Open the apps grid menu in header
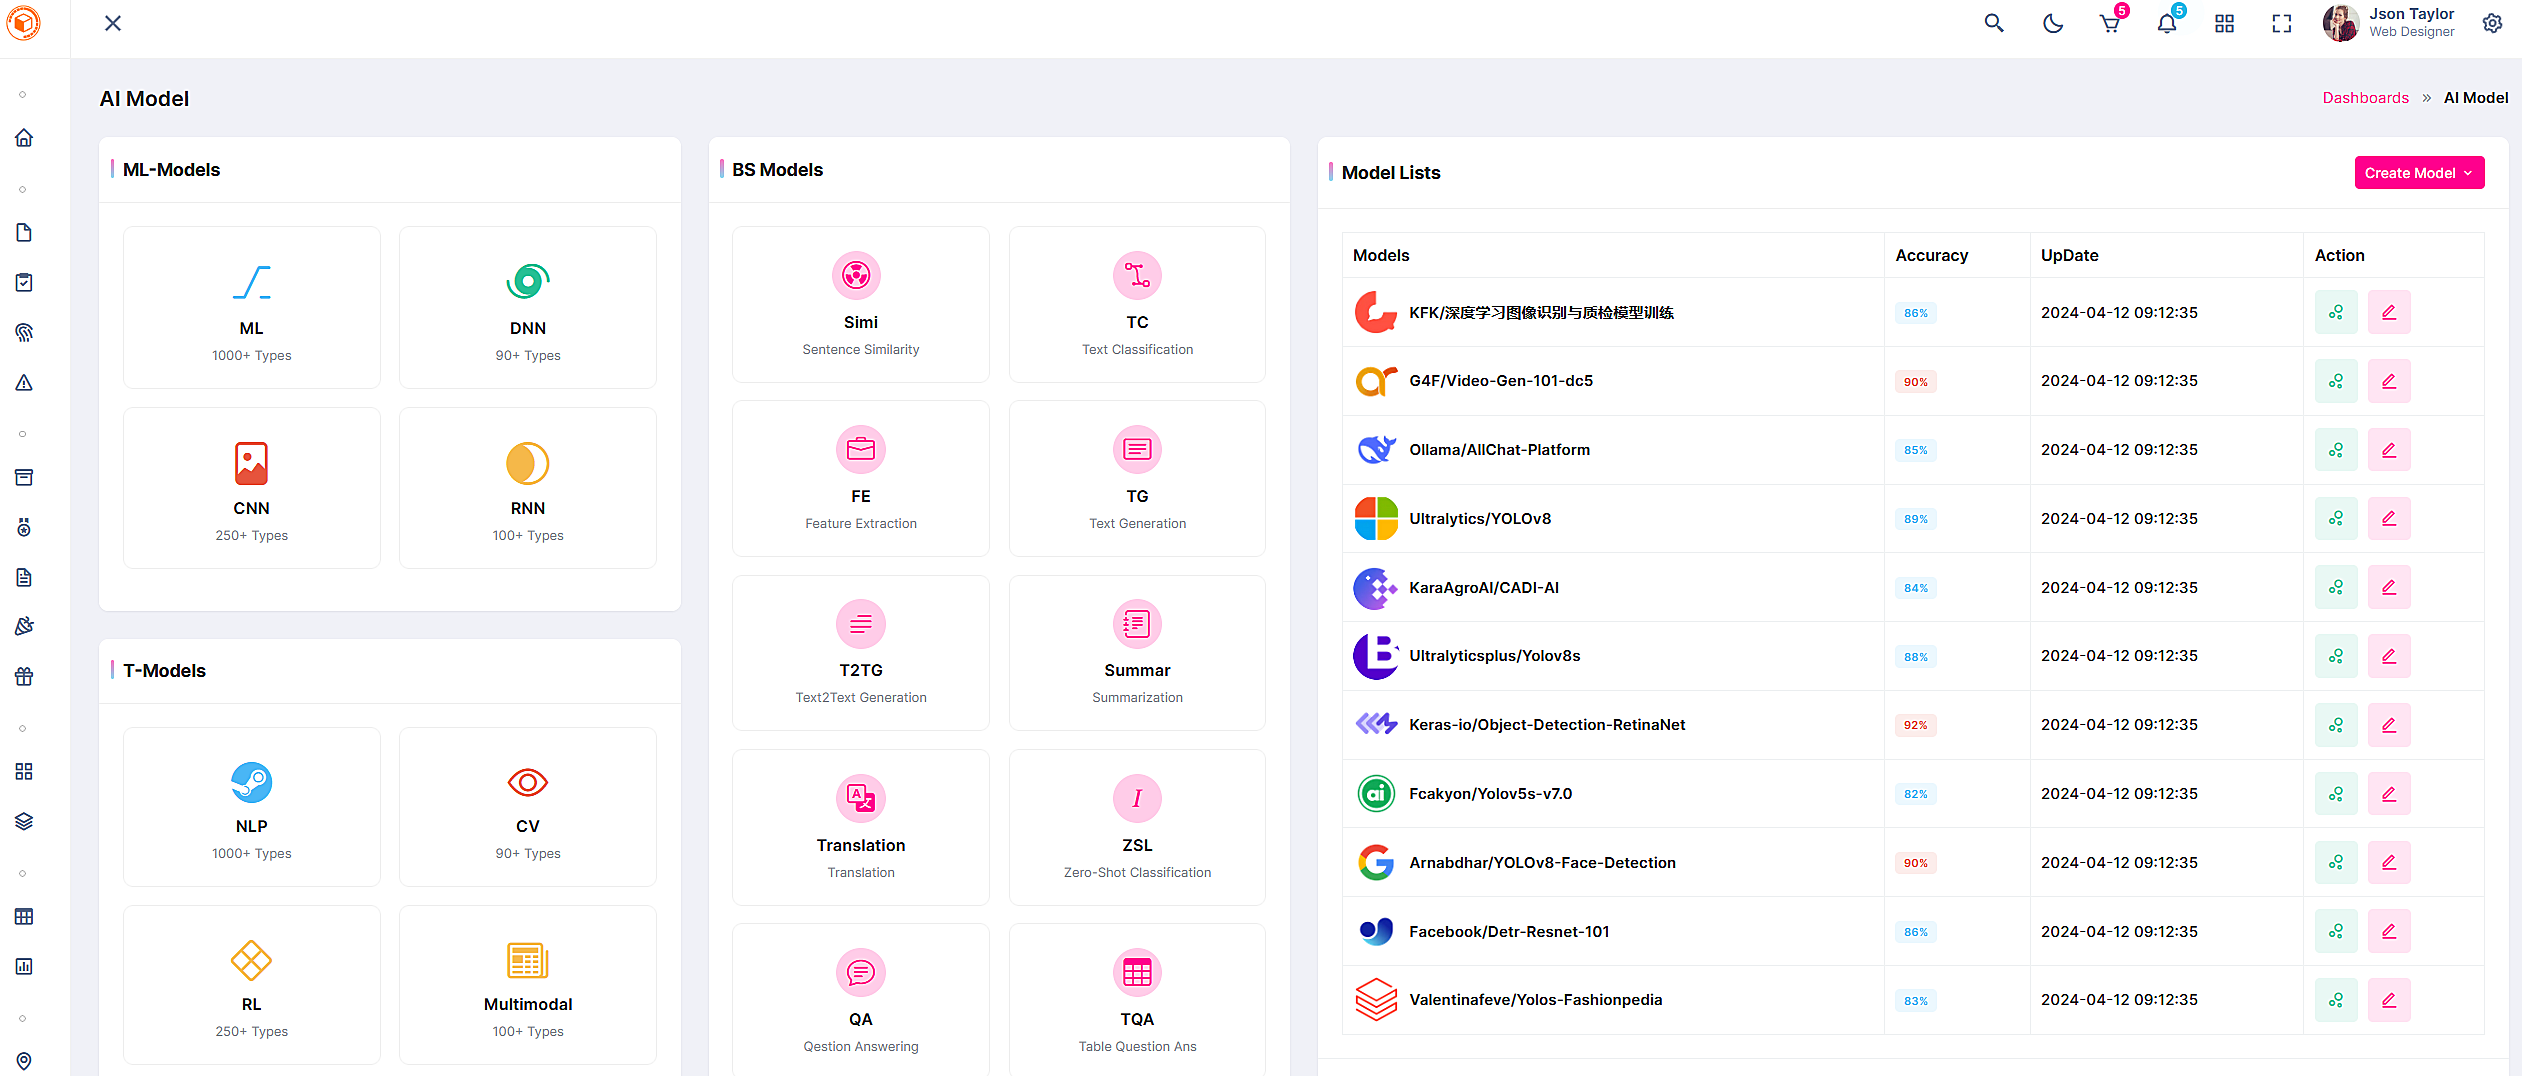Screen dimensions: 2522x1076 tap(2224, 24)
